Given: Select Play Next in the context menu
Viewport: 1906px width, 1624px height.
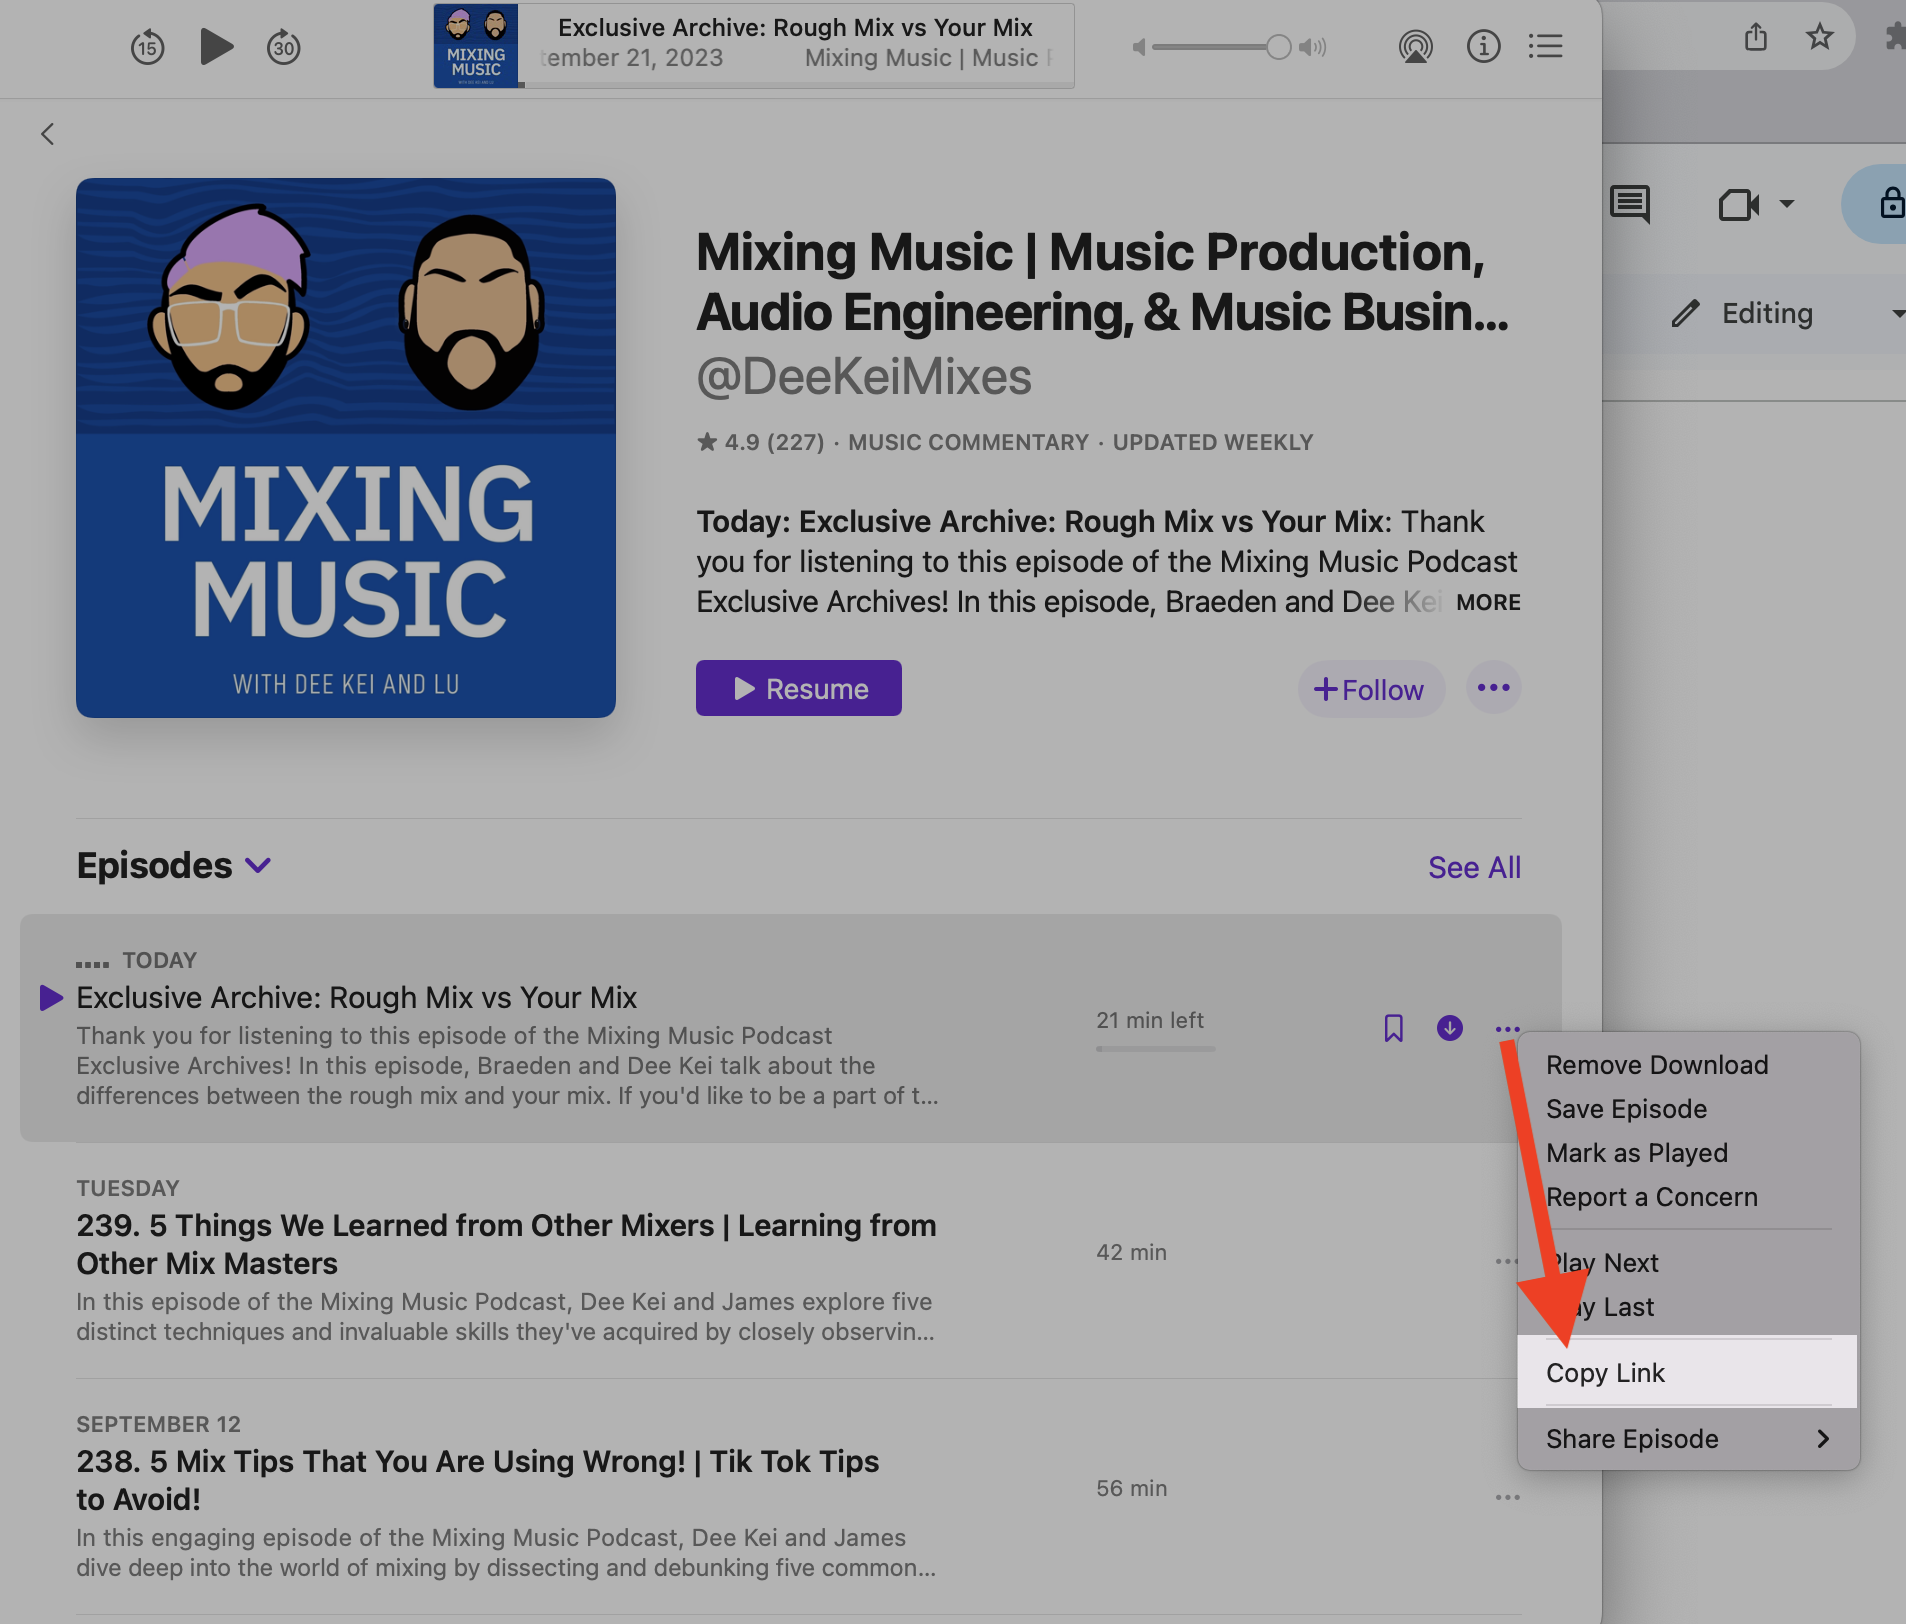Looking at the screenshot, I should coord(1604,1263).
